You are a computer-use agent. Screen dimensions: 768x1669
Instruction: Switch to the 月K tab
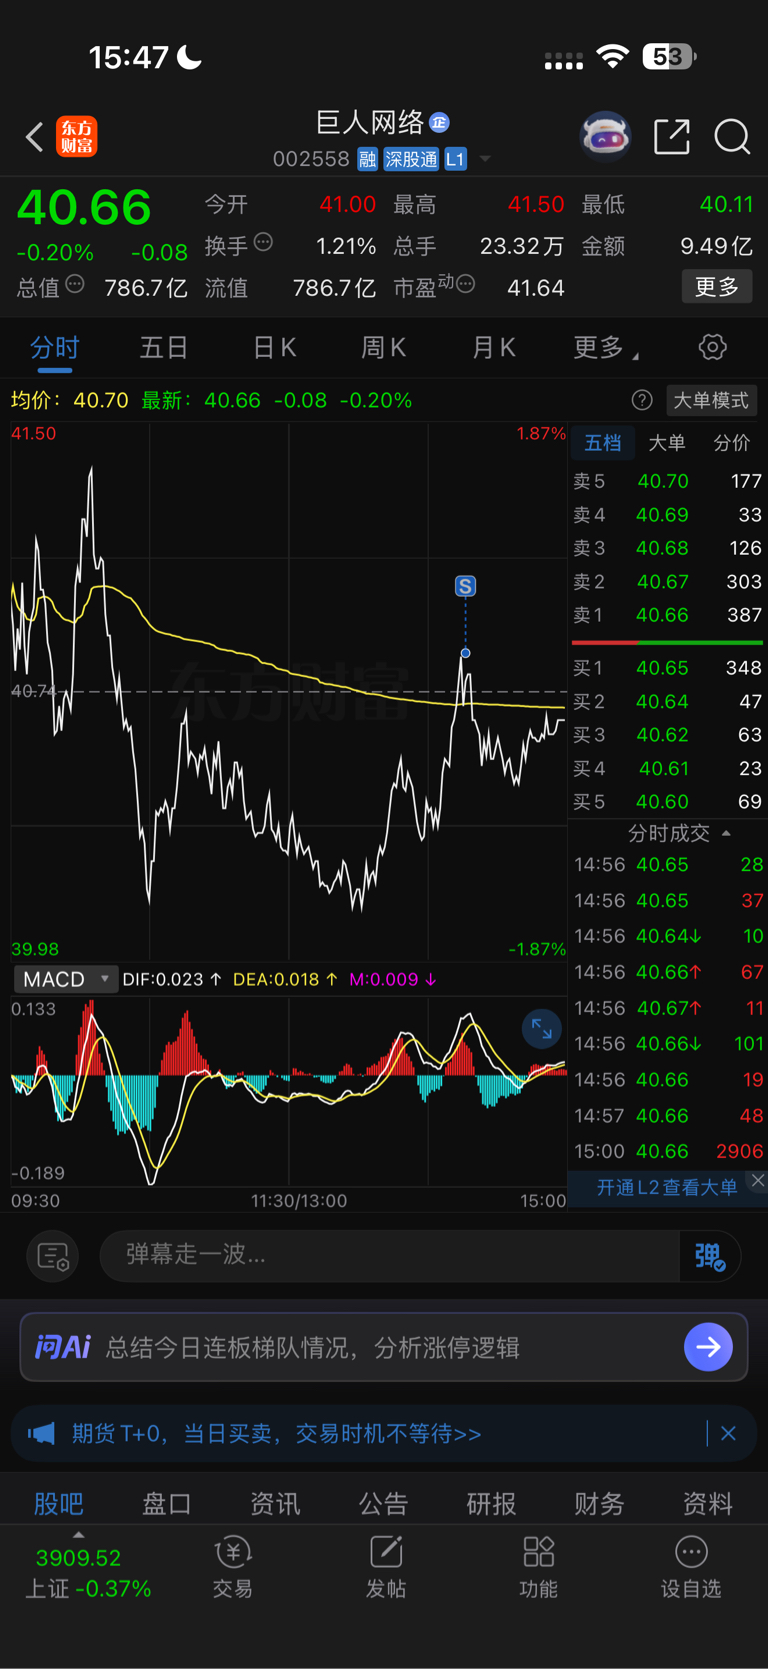(x=493, y=347)
